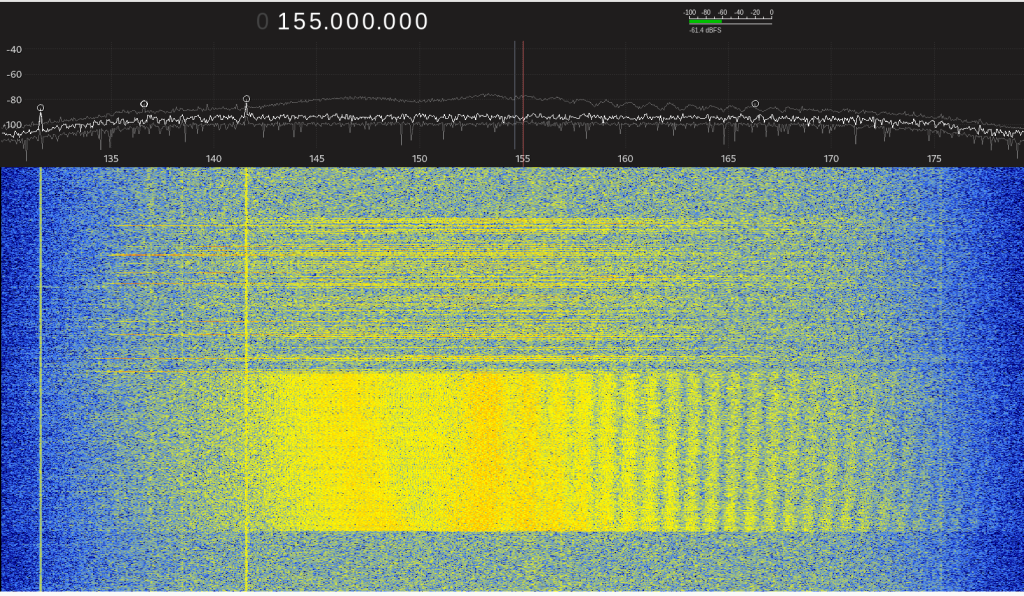The height and width of the screenshot is (596, 1024).
Task: Click the digit 1 in the frequency readout
Action: click(283, 22)
